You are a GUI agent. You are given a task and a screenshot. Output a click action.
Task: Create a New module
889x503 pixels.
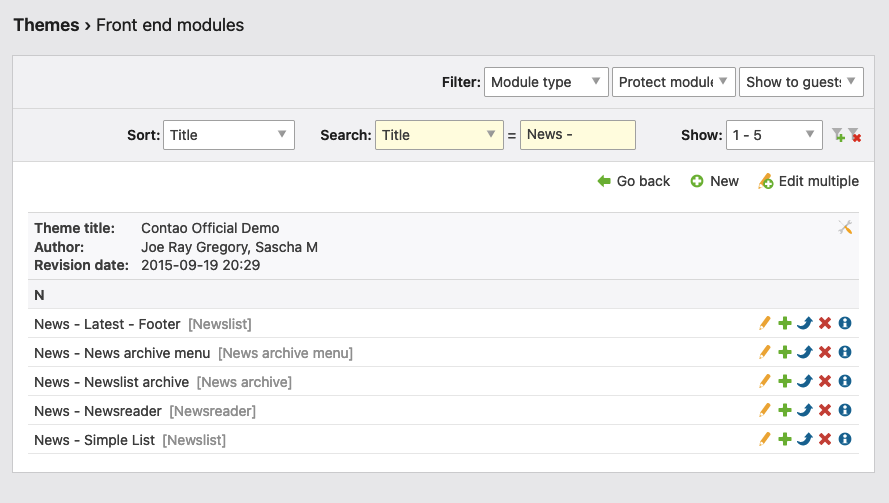[714, 181]
